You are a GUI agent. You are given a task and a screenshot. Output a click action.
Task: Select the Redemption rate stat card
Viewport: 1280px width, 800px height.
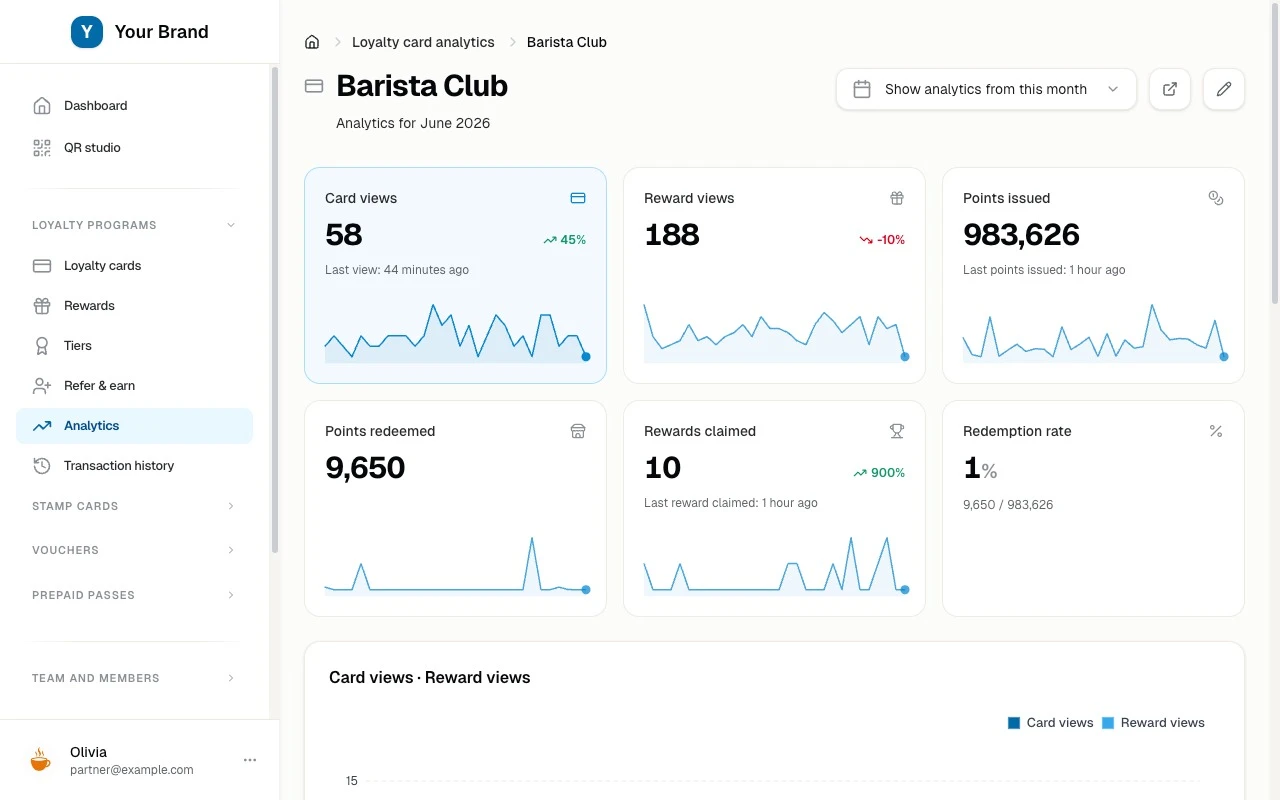[x=1093, y=508]
